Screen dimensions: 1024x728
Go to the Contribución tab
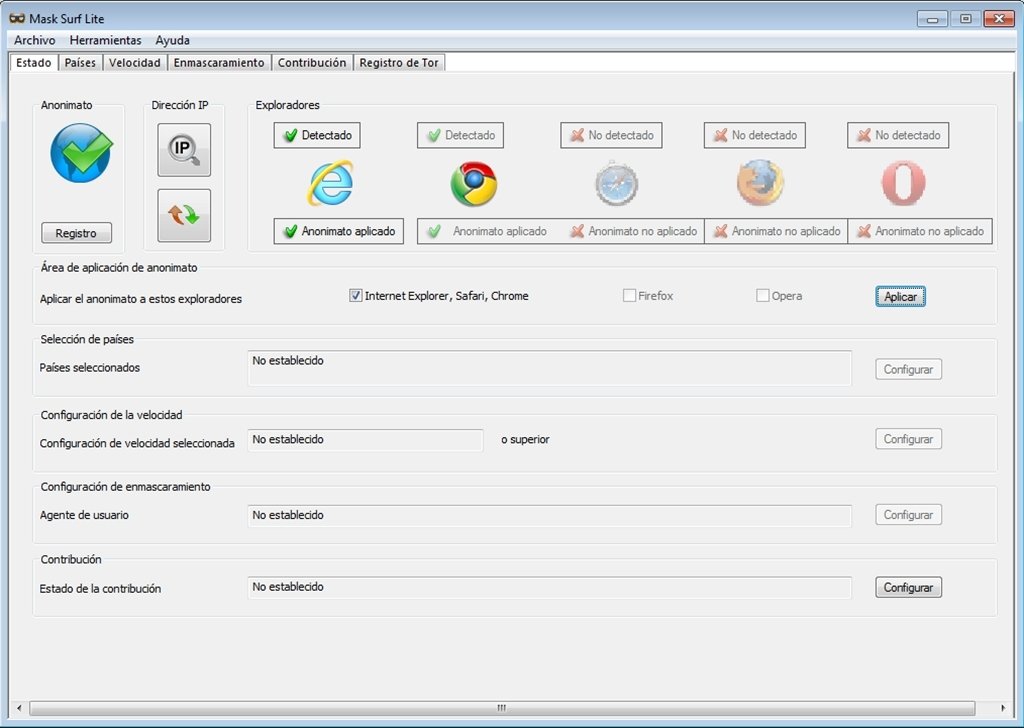[x=312, y=63]
